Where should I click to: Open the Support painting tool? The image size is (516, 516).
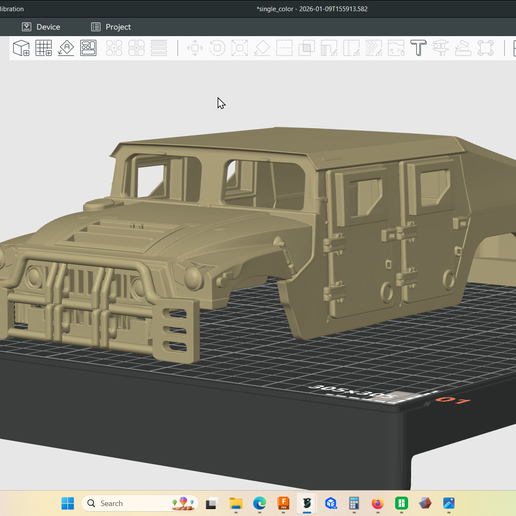(329, 48)
